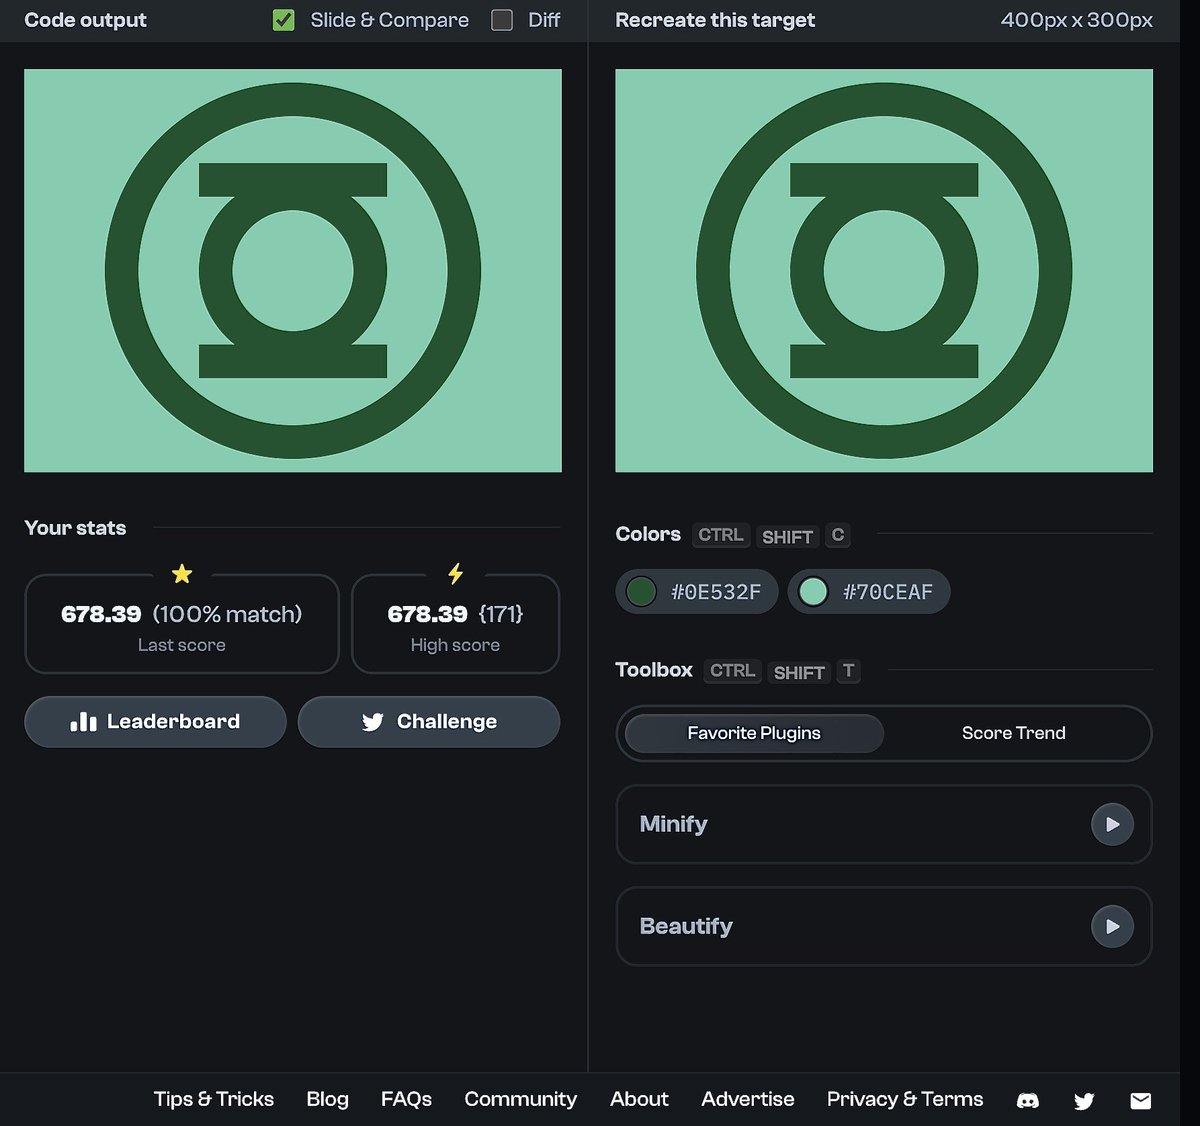
Task: Click the gold star icon above Last score
Action: (x=182, y=574)
